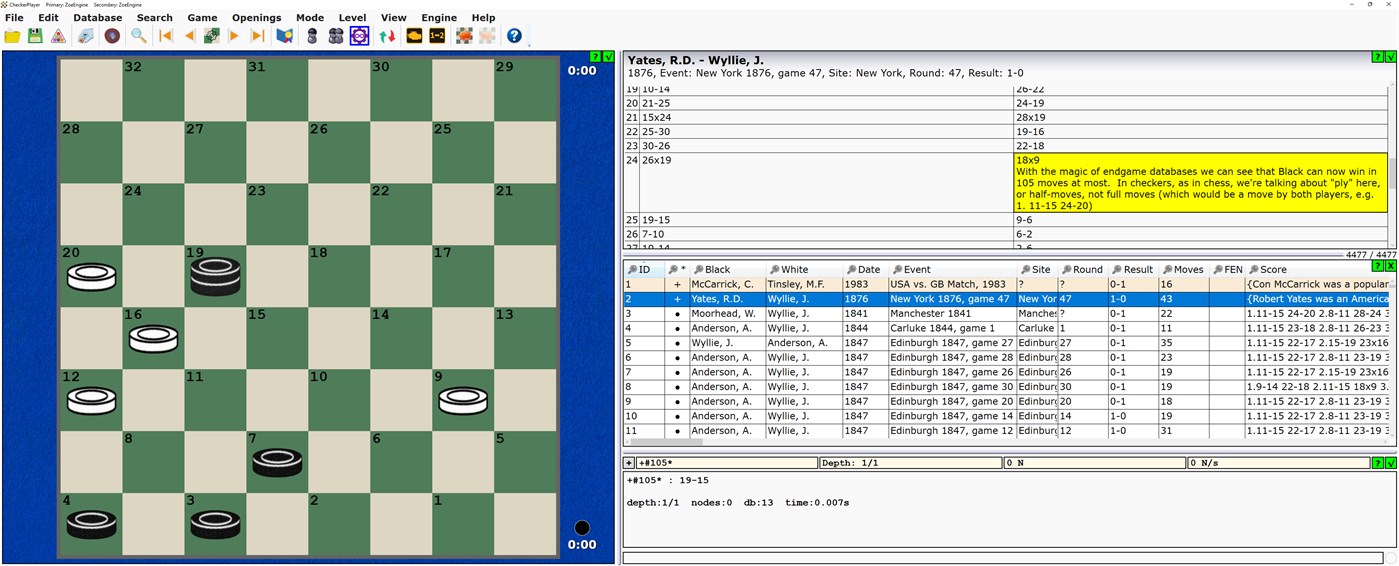Filter by the Round column header
Viewport: 1399px width, 566px height.
tap(1084, 270)
